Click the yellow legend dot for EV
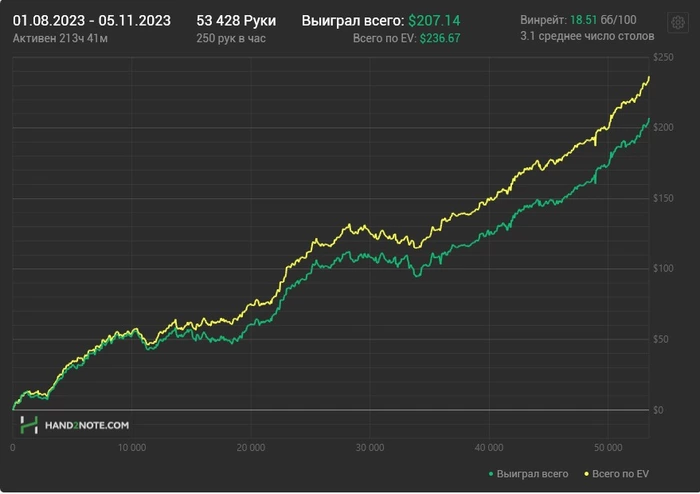Screen dimensions: 700x494 coord(587,474)
